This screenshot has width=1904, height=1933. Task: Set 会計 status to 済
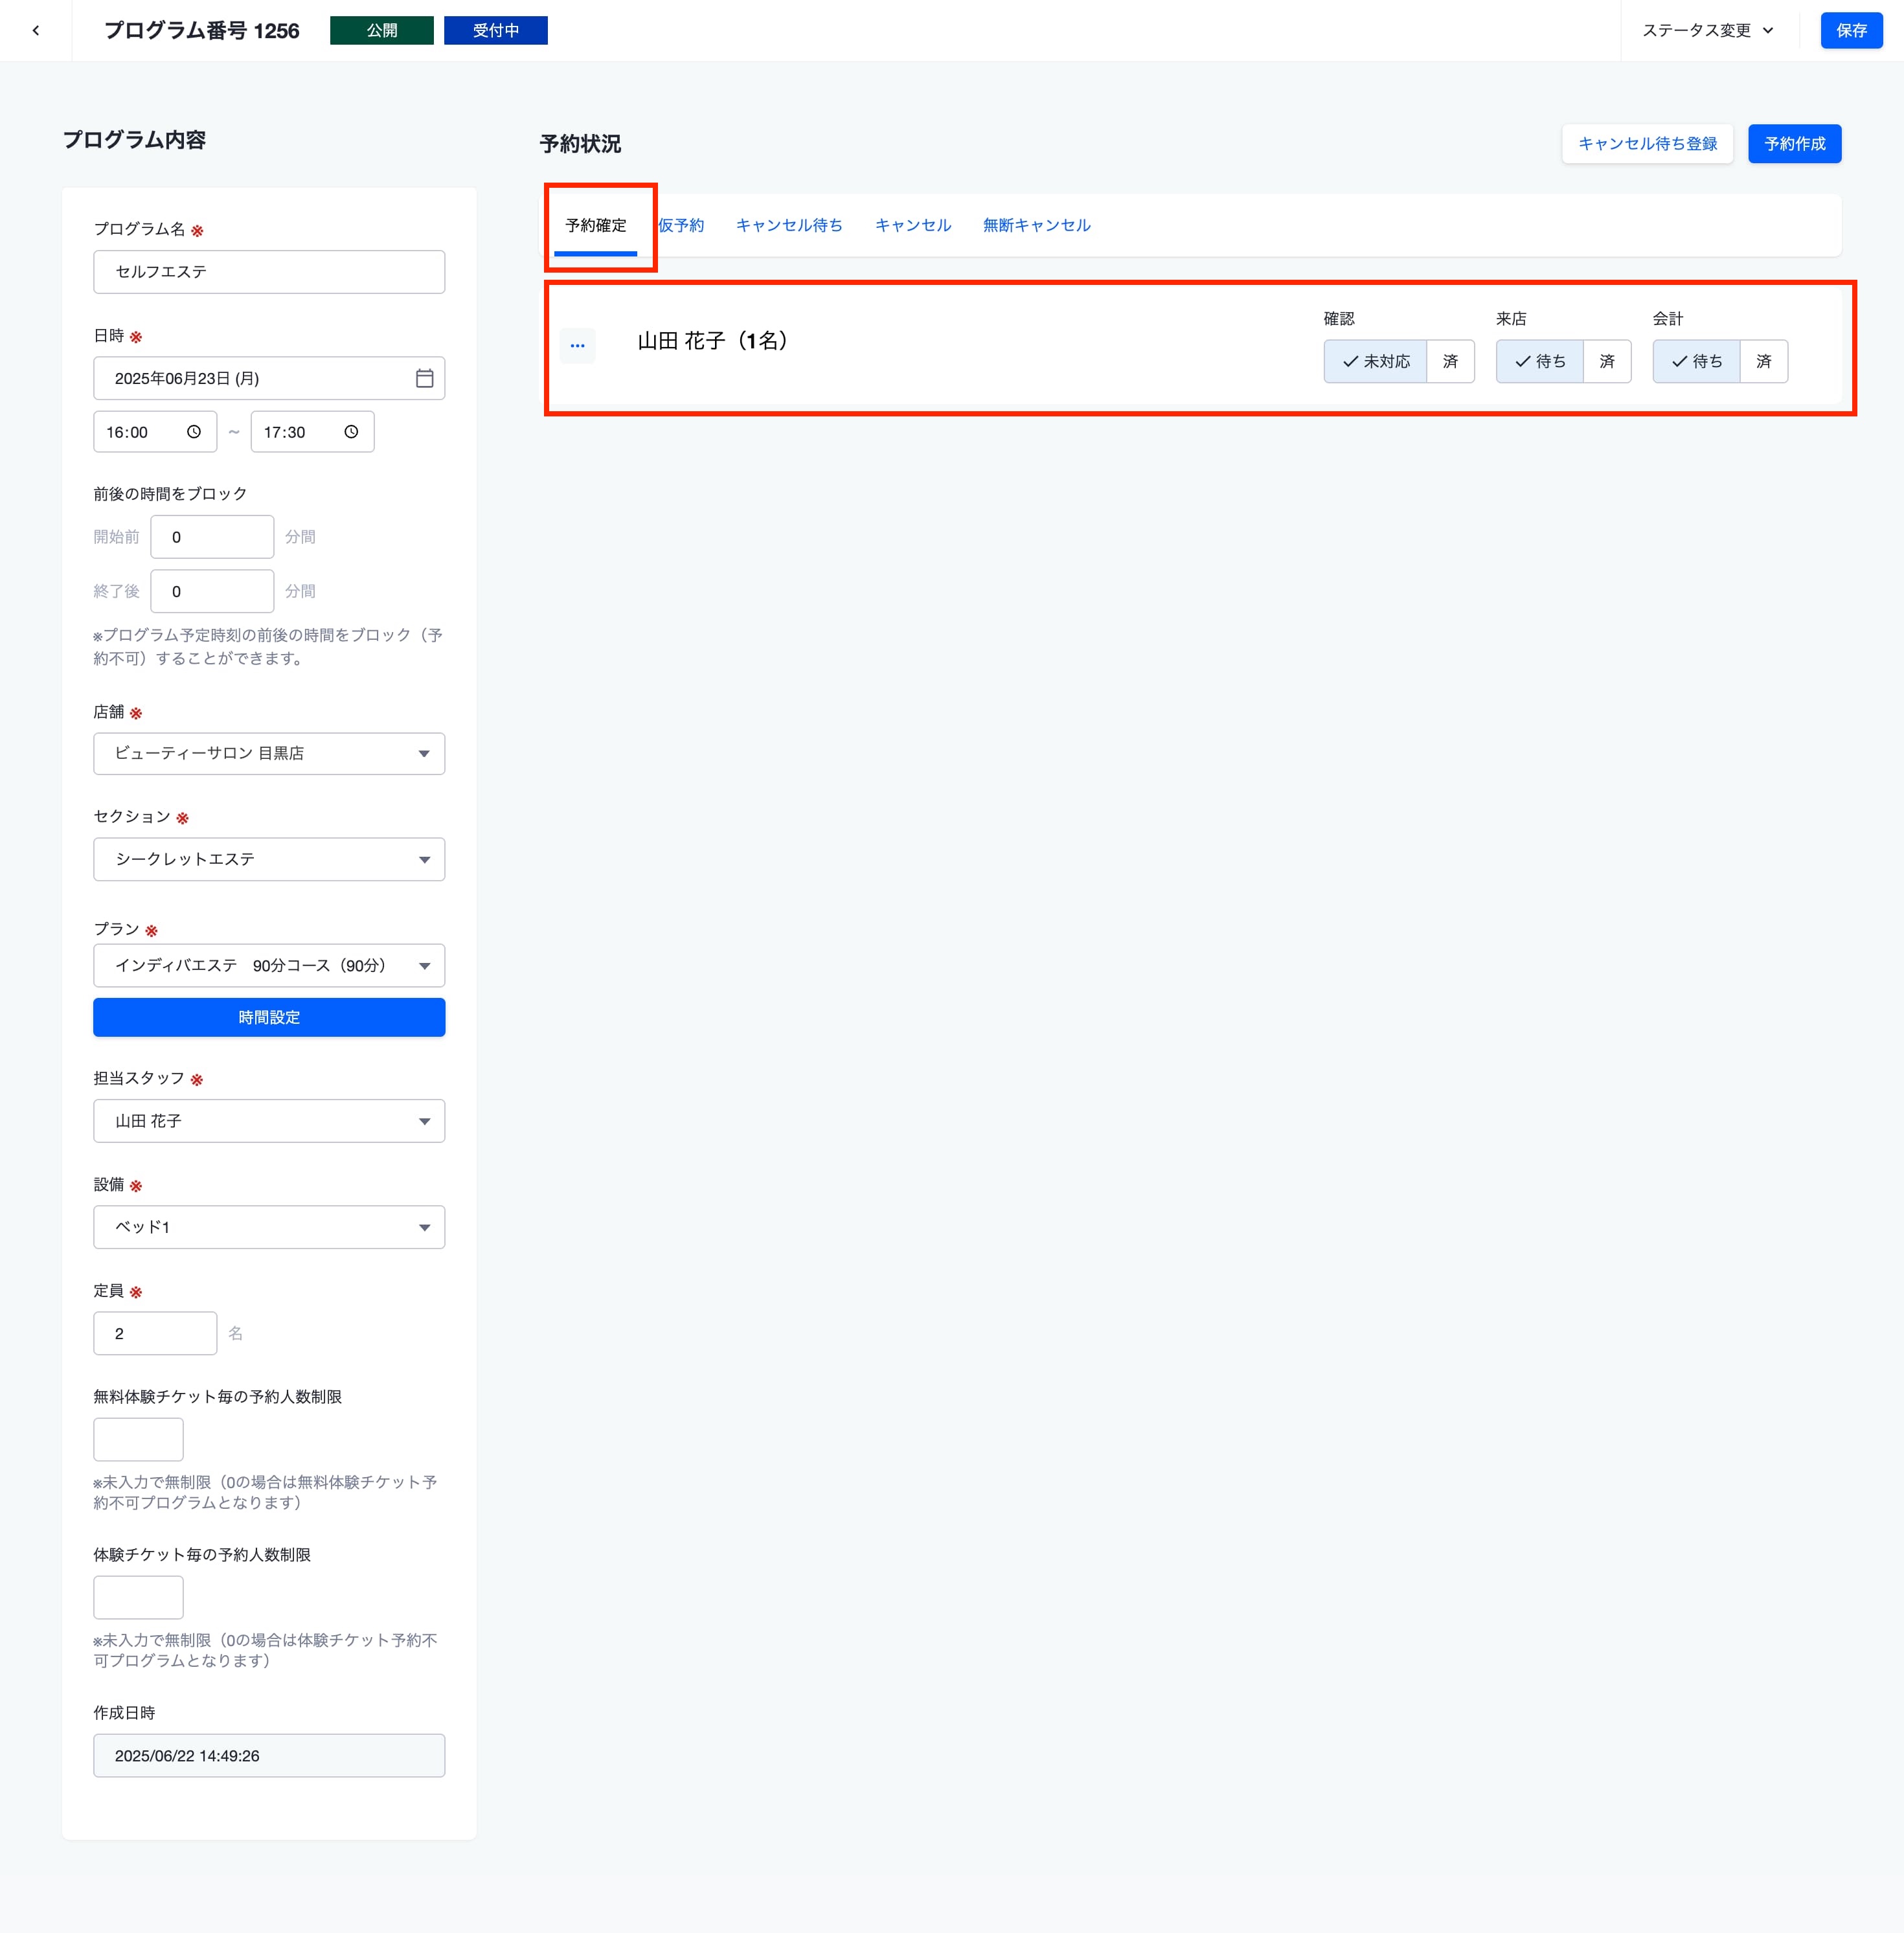tap(1764, 361)
